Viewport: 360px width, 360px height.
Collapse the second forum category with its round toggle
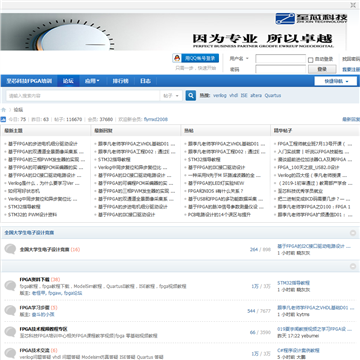pyautogui.click(x=353, y=266)
